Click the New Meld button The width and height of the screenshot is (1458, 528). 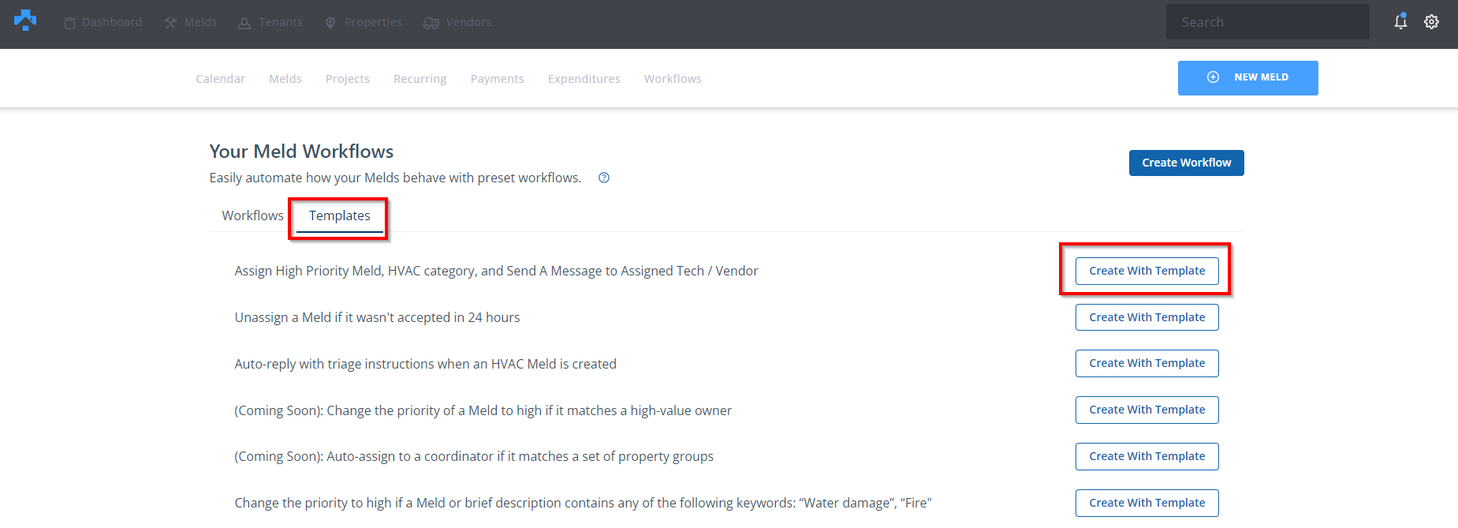1247,78
